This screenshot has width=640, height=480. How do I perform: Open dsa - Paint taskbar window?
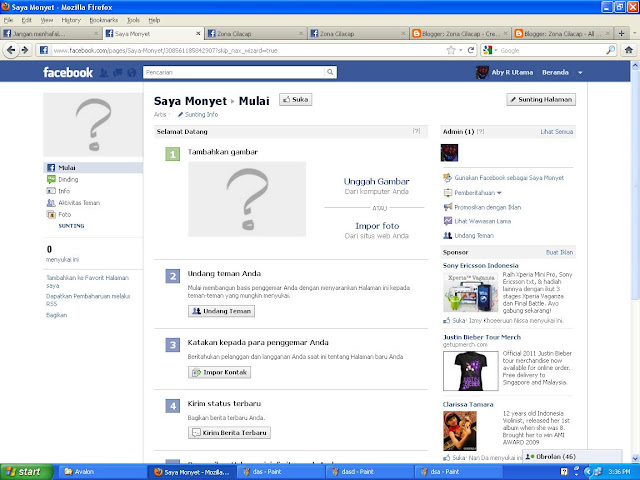tap(458, 472)
